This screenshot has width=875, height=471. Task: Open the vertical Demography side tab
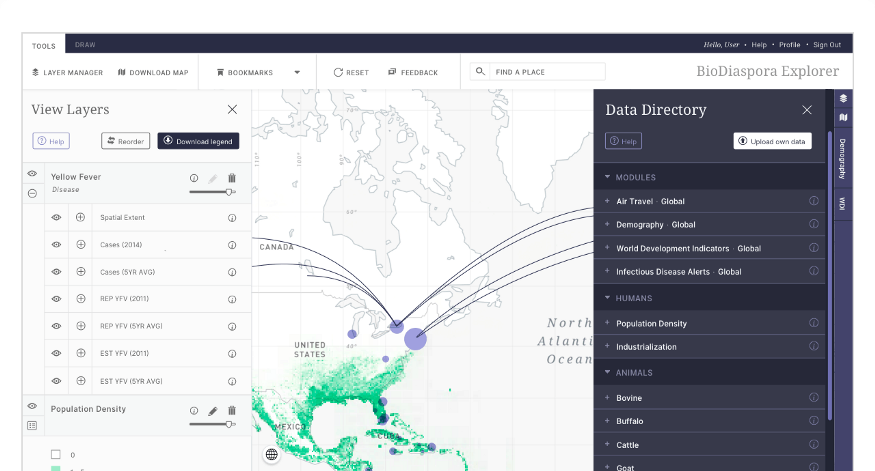coord(843,159)
